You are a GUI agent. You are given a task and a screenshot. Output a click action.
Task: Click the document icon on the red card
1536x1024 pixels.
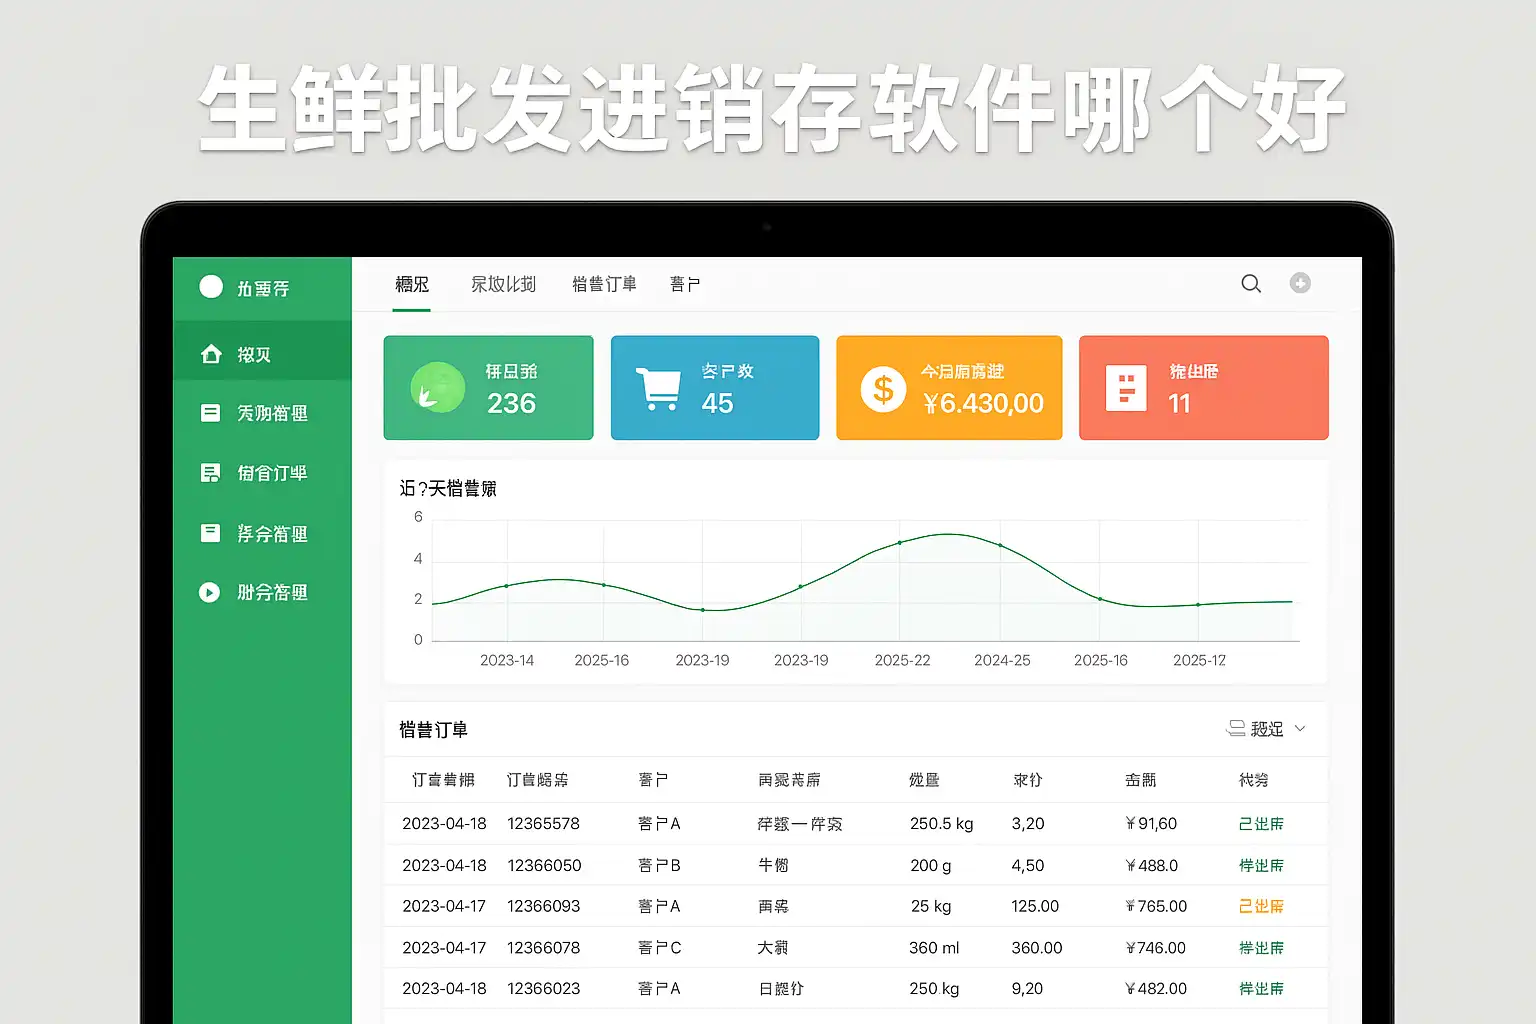(1125, 388)
